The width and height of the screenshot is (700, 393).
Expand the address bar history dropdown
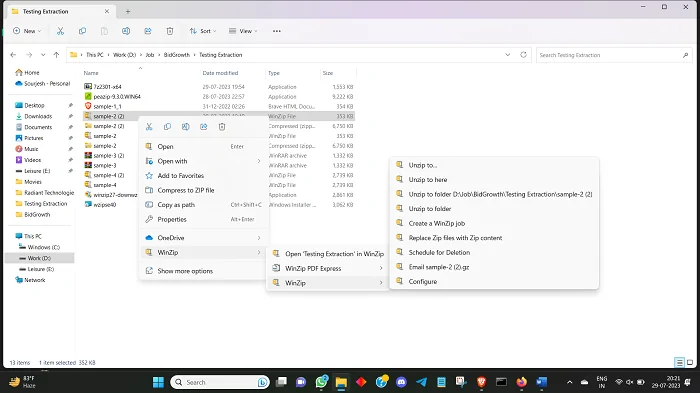tap(508, 55)
